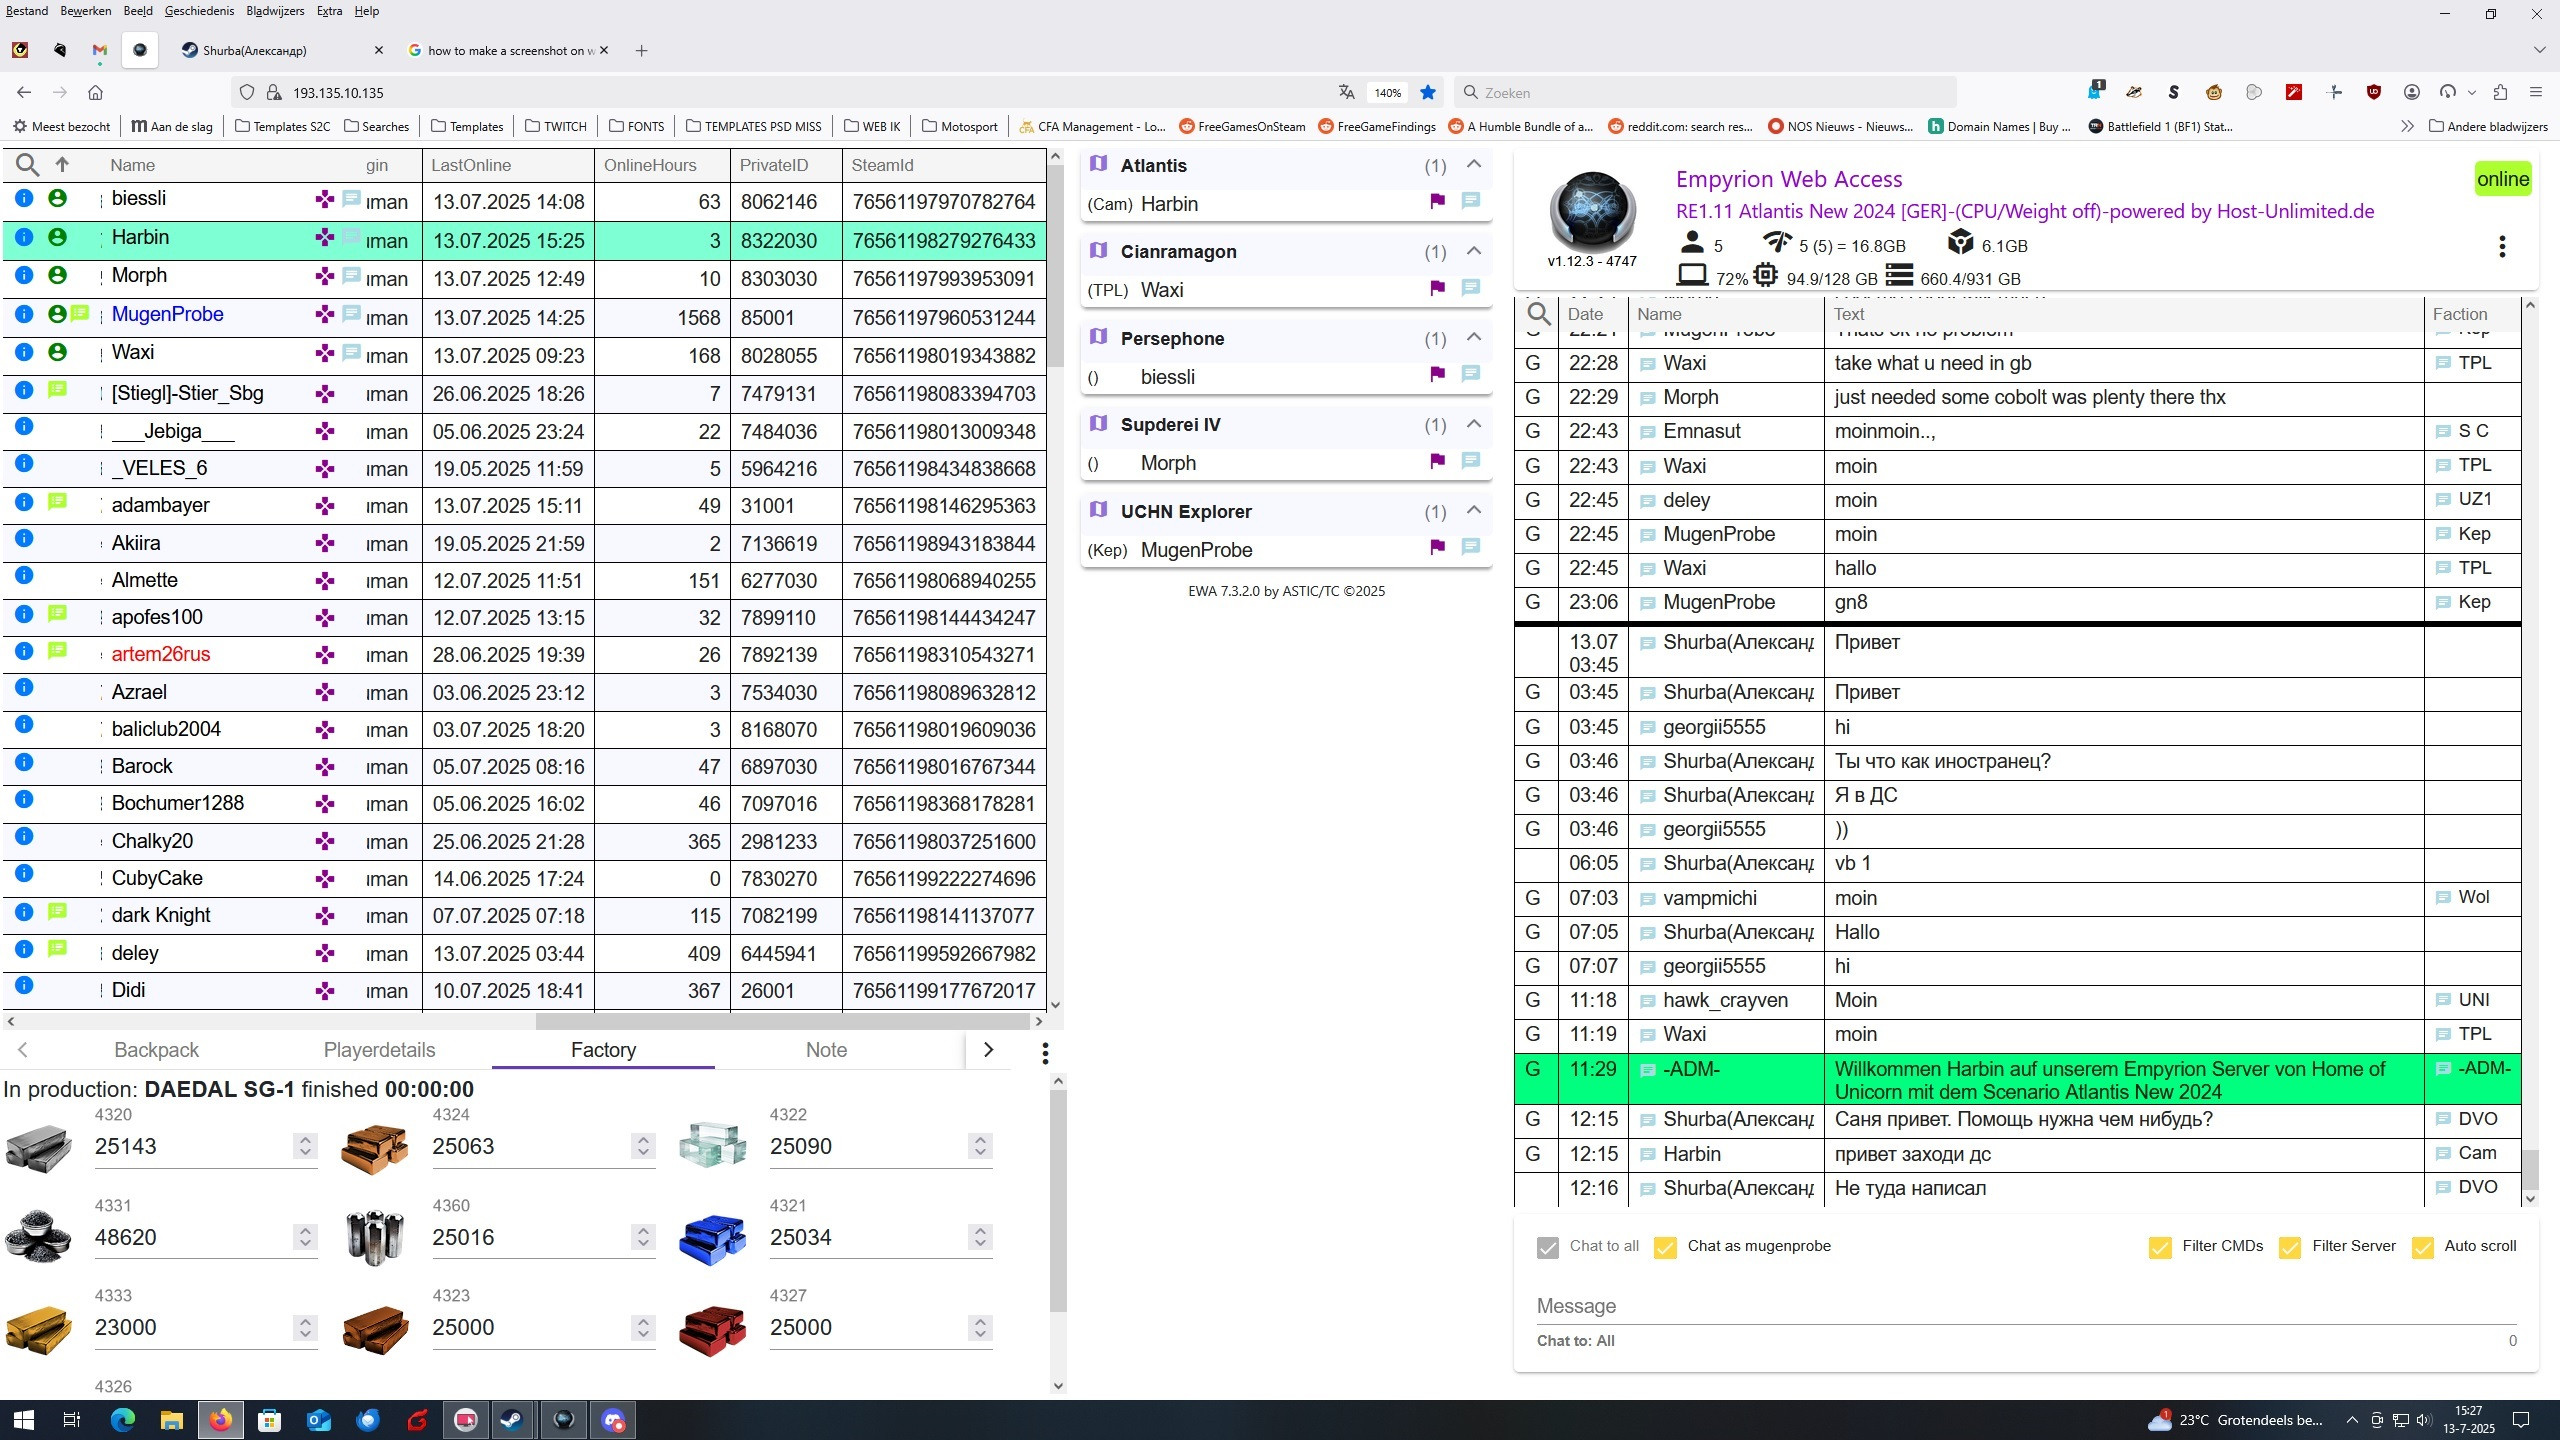2560x1440 pixels.
Task: Click the gamepad icon in MugenProbe row
Action: click(x=324, y=315)
